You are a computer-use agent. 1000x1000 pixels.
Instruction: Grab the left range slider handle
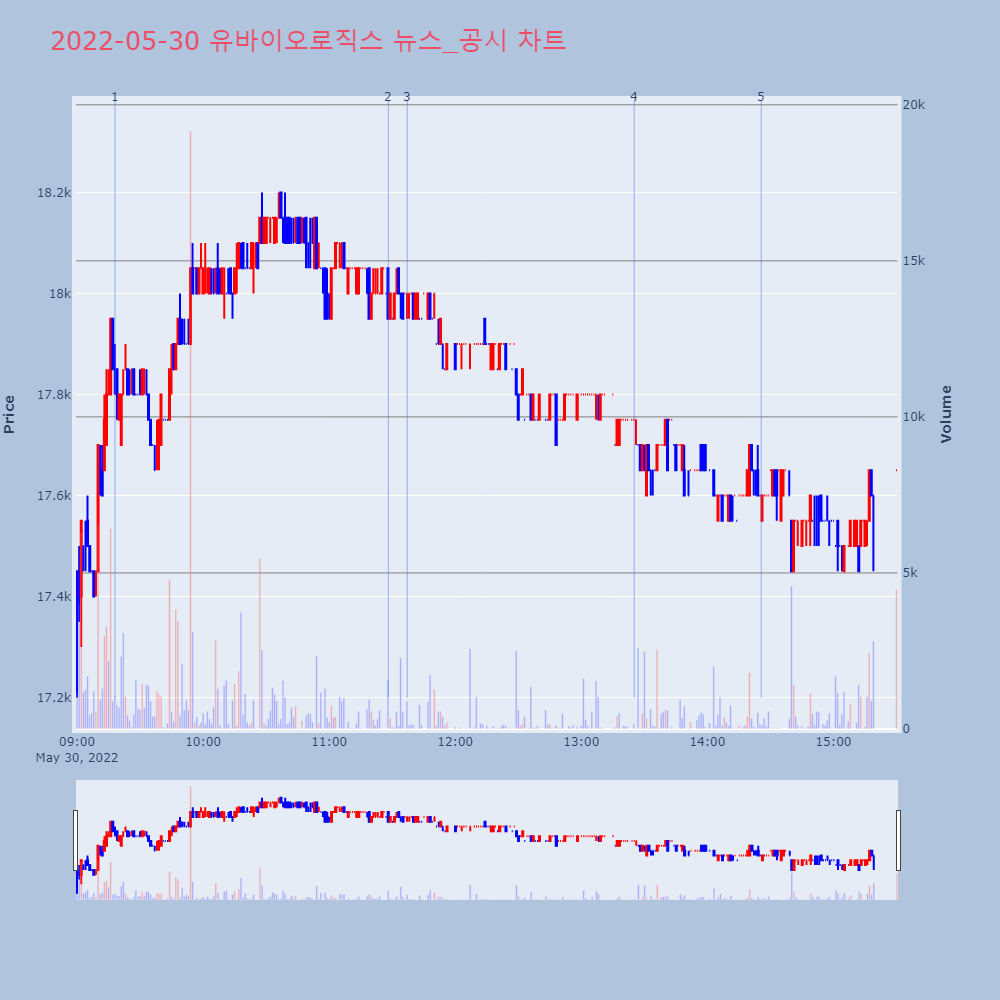point(75,840)
